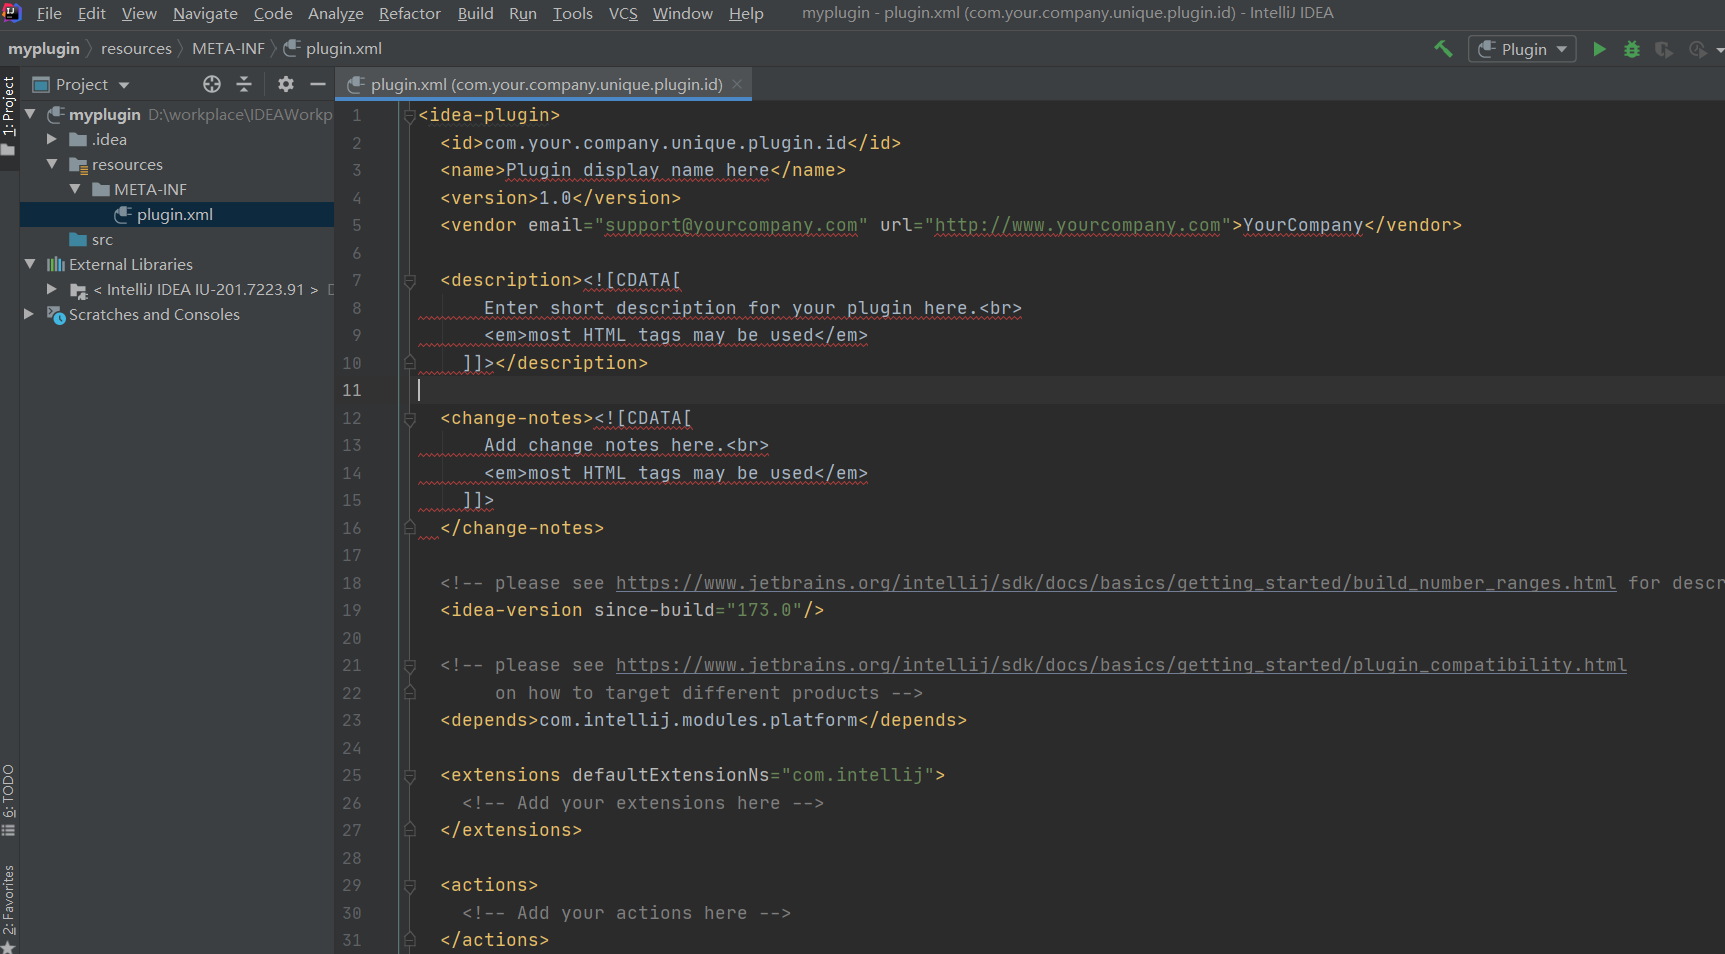The width and height of the screenshot is (1725, 954).
Task: Open Project panel settings gear
Action: point(286,84)
